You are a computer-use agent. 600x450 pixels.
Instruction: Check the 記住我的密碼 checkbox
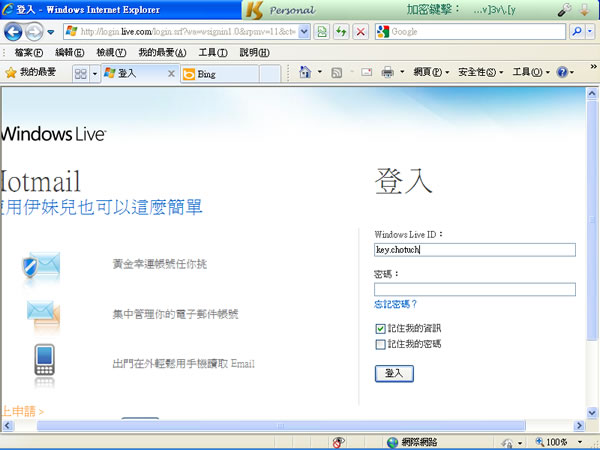click(x=380, y=344)
